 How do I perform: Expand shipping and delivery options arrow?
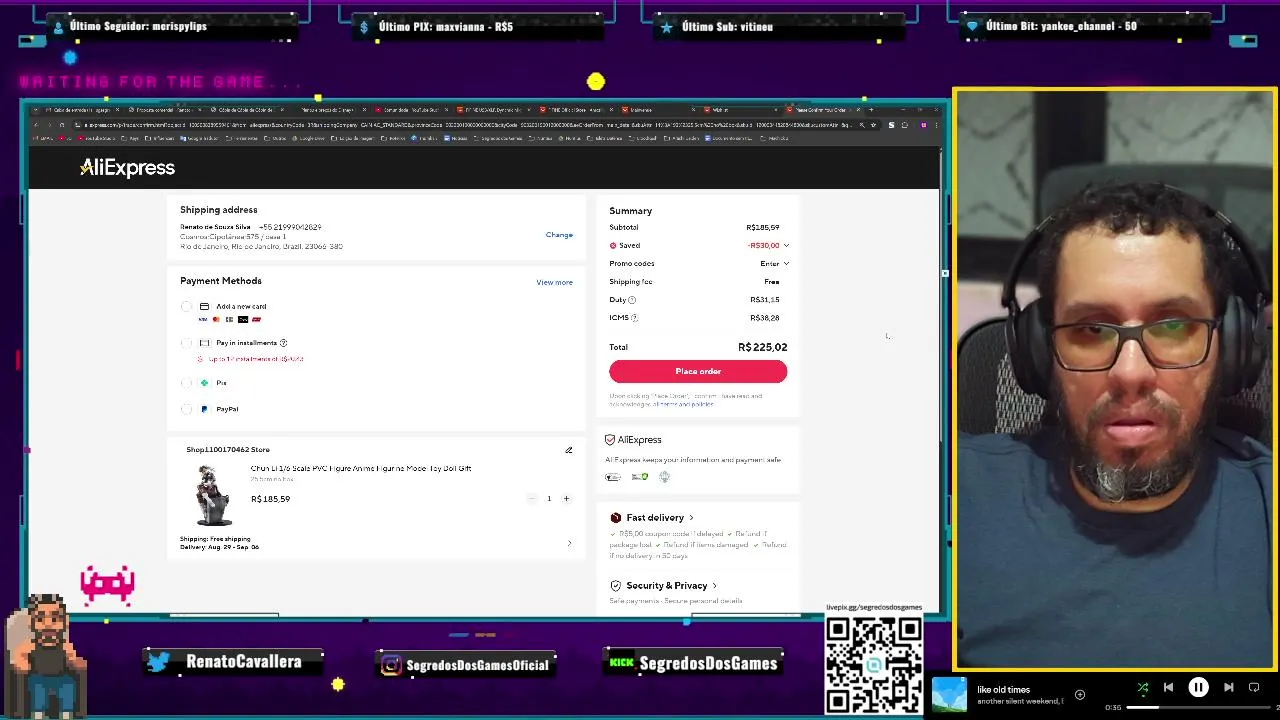(570, 543)
